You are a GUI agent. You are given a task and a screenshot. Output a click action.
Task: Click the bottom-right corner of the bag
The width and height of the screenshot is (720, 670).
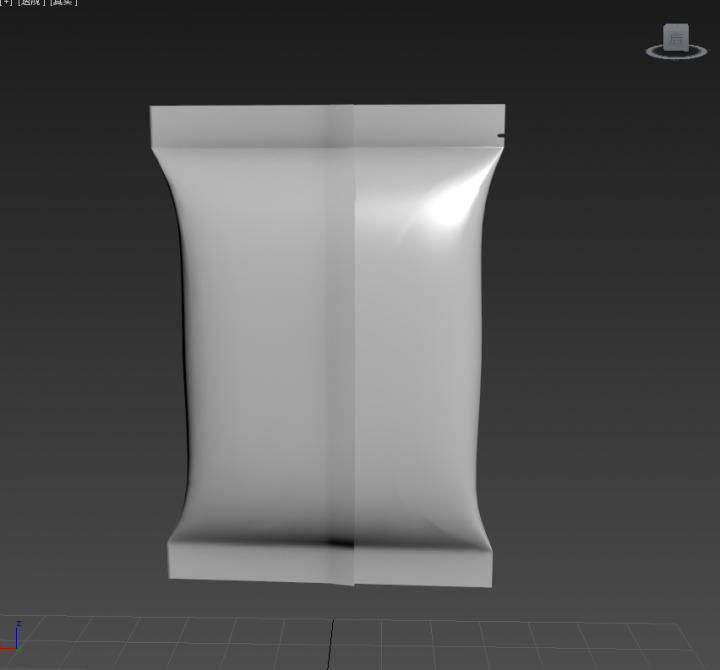click(490, 583)
